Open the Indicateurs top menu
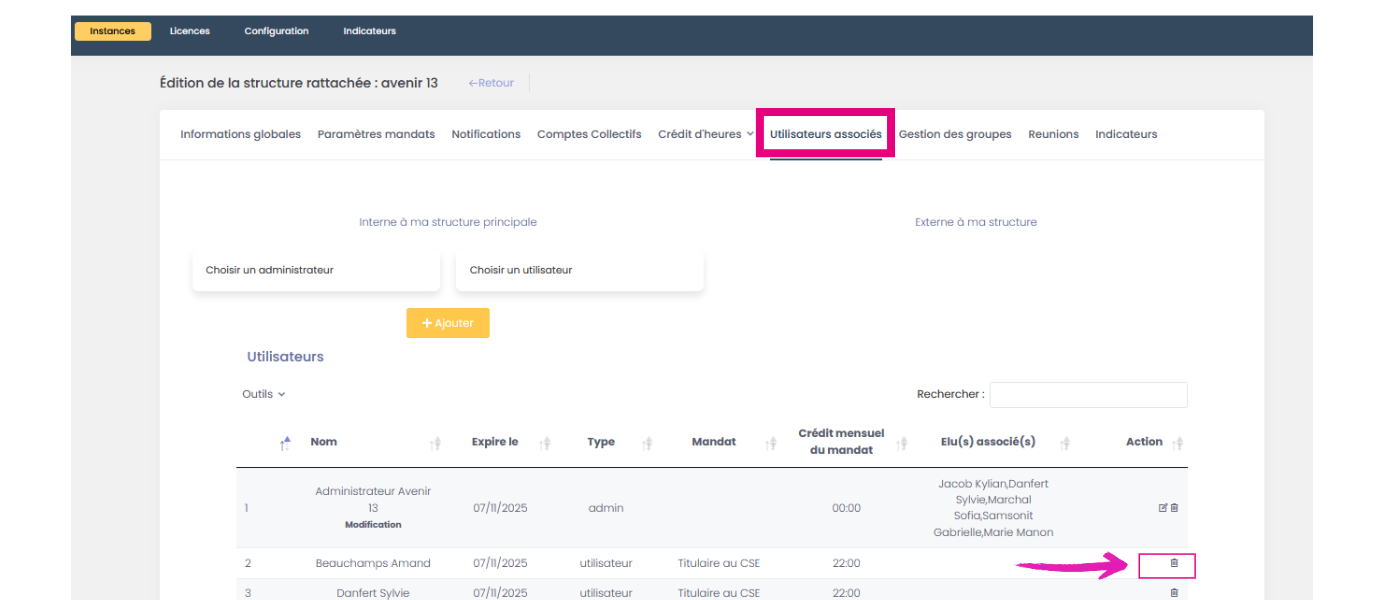Image resolution: width=1400 pixels, height=600 pixels. click(x=370, y=31)
